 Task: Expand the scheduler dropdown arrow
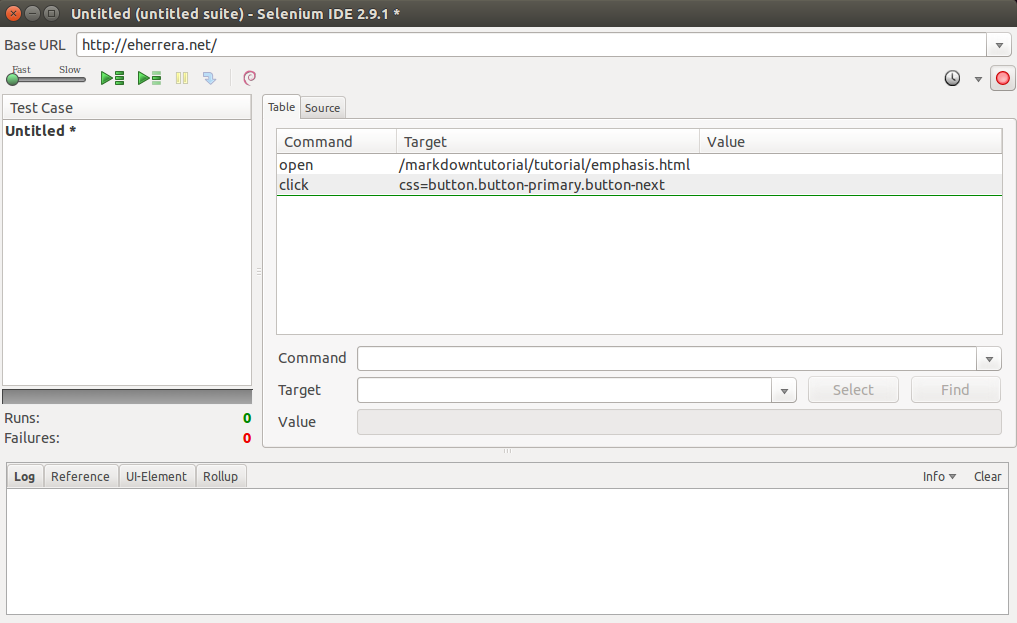(978, 79)
